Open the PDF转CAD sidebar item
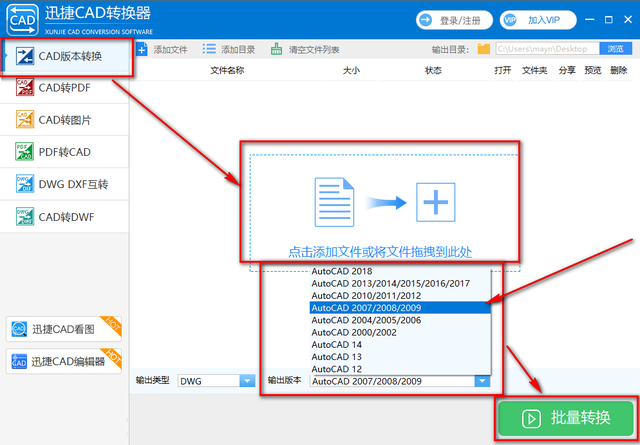This screenshot has height=445, width=640. tap(64, 152)
